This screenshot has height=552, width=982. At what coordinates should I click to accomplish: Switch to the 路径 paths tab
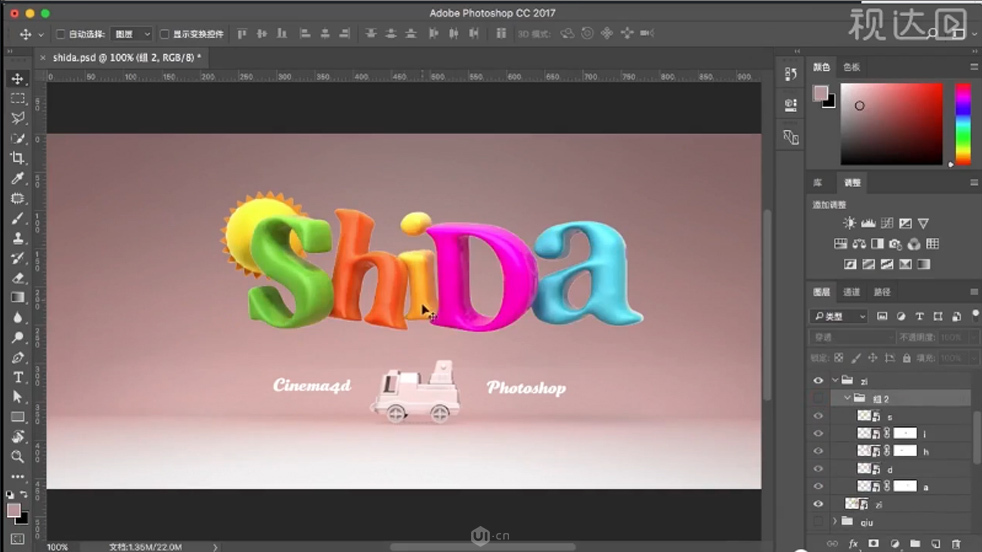882,292
